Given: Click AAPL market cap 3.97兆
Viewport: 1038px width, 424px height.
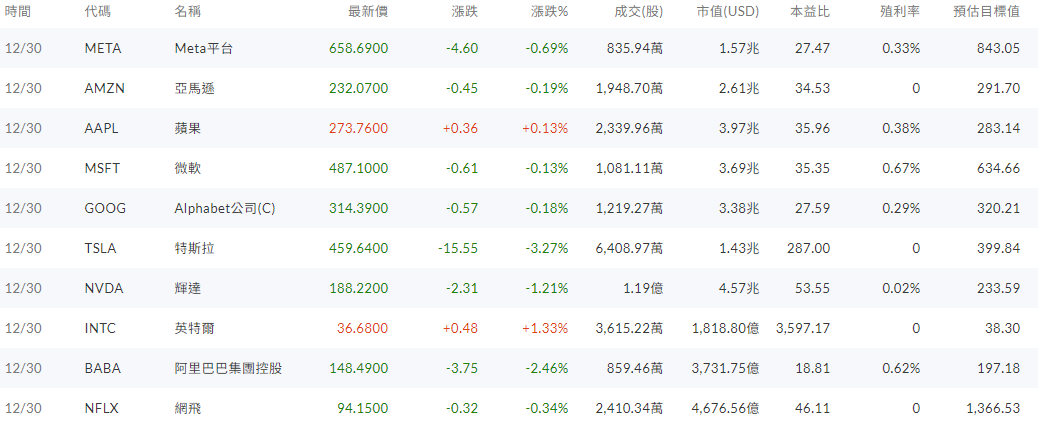Looking at the screenshot, I should click(741, 128).
